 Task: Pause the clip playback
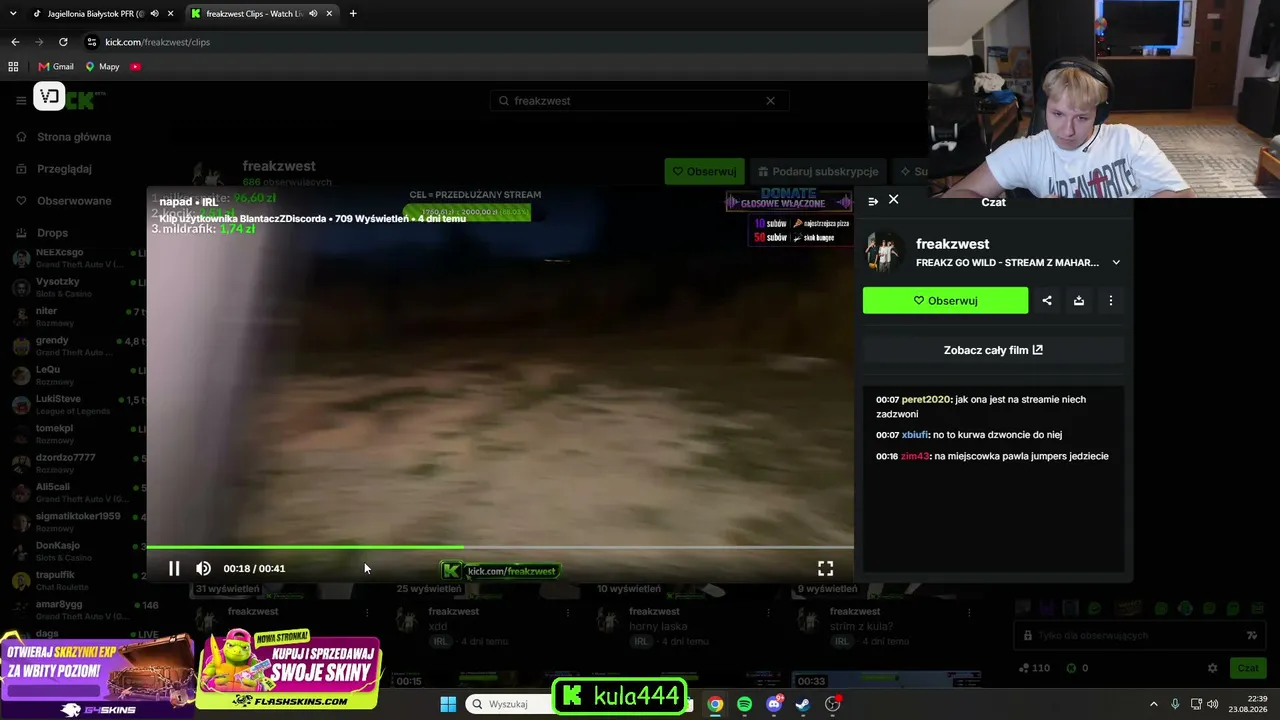click(174, 568)
